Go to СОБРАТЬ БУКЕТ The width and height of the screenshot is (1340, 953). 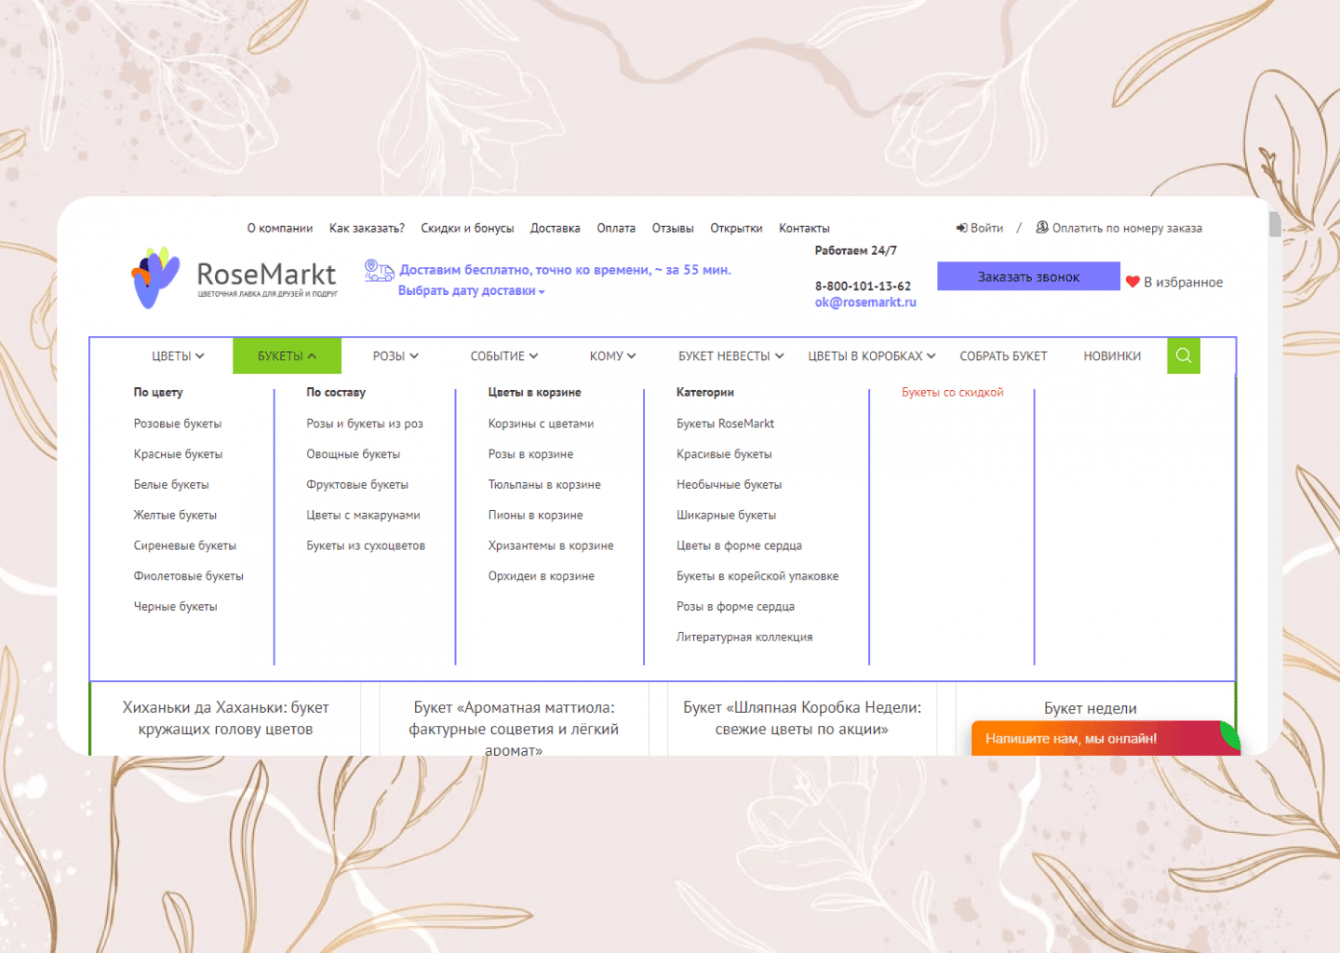click(1003, 356)
